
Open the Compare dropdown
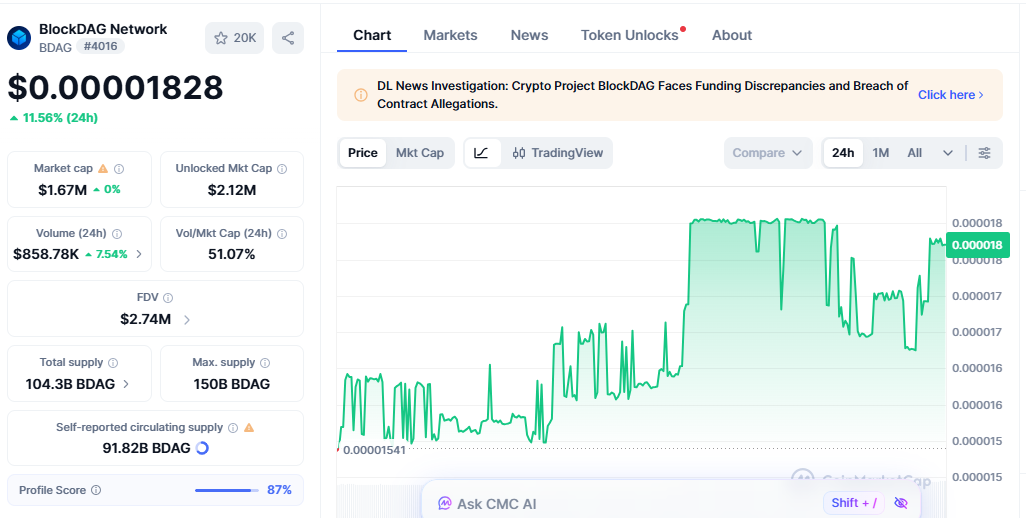click(x=768, y=153)
